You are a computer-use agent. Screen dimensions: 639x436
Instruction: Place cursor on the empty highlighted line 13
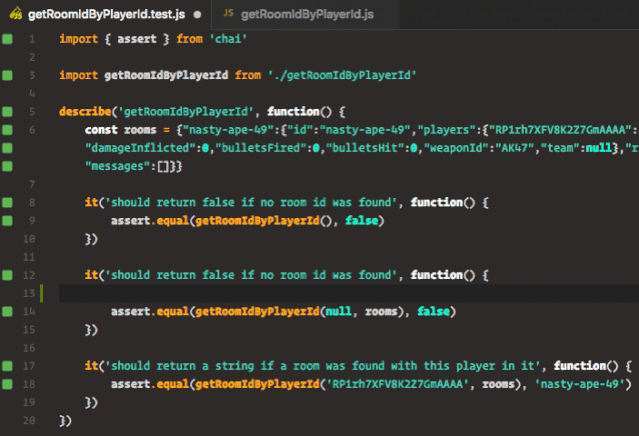point(300,293)
